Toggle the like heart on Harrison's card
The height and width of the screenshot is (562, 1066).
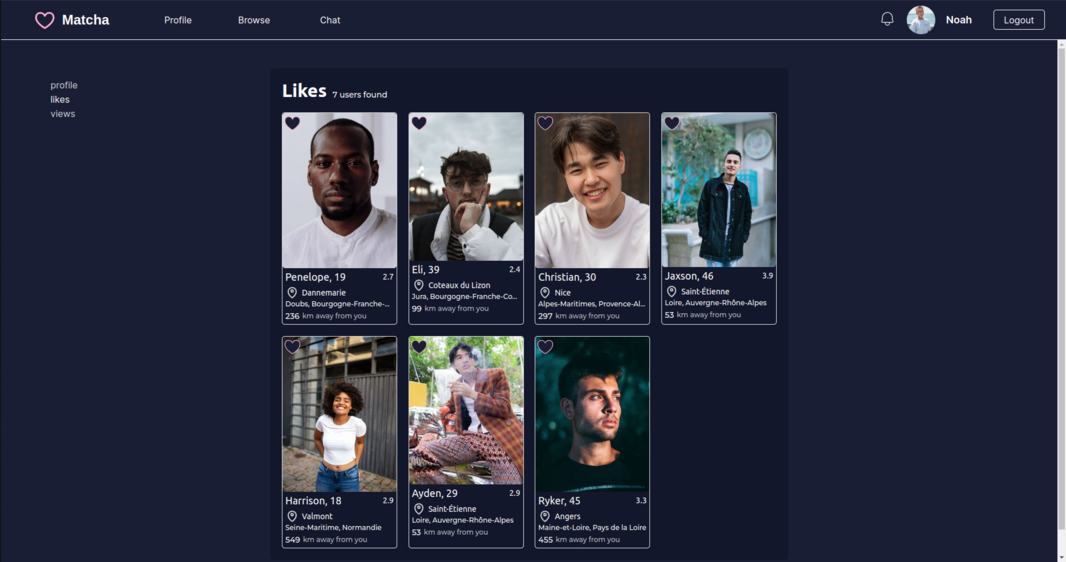292,347
